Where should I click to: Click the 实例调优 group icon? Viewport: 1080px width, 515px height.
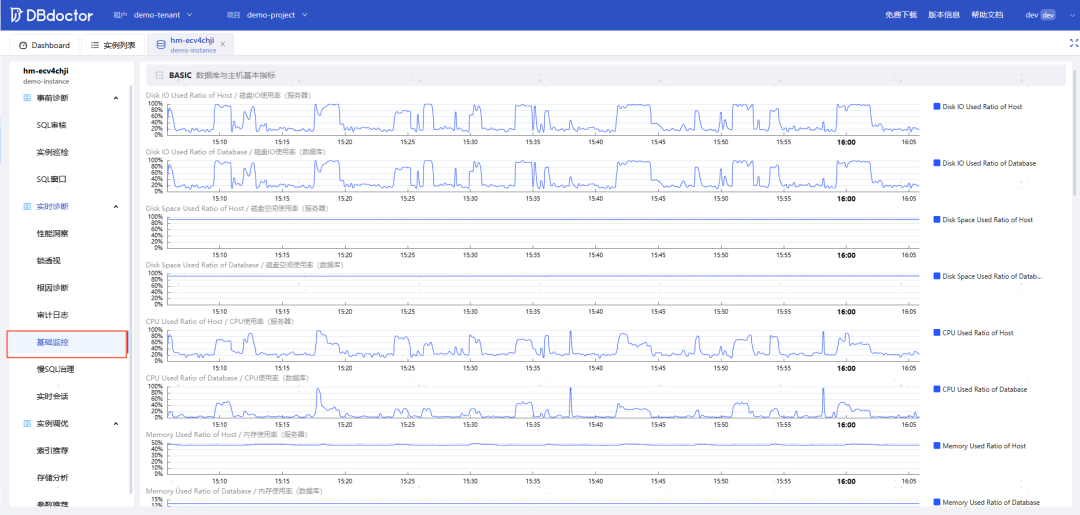tap(27, 423)
